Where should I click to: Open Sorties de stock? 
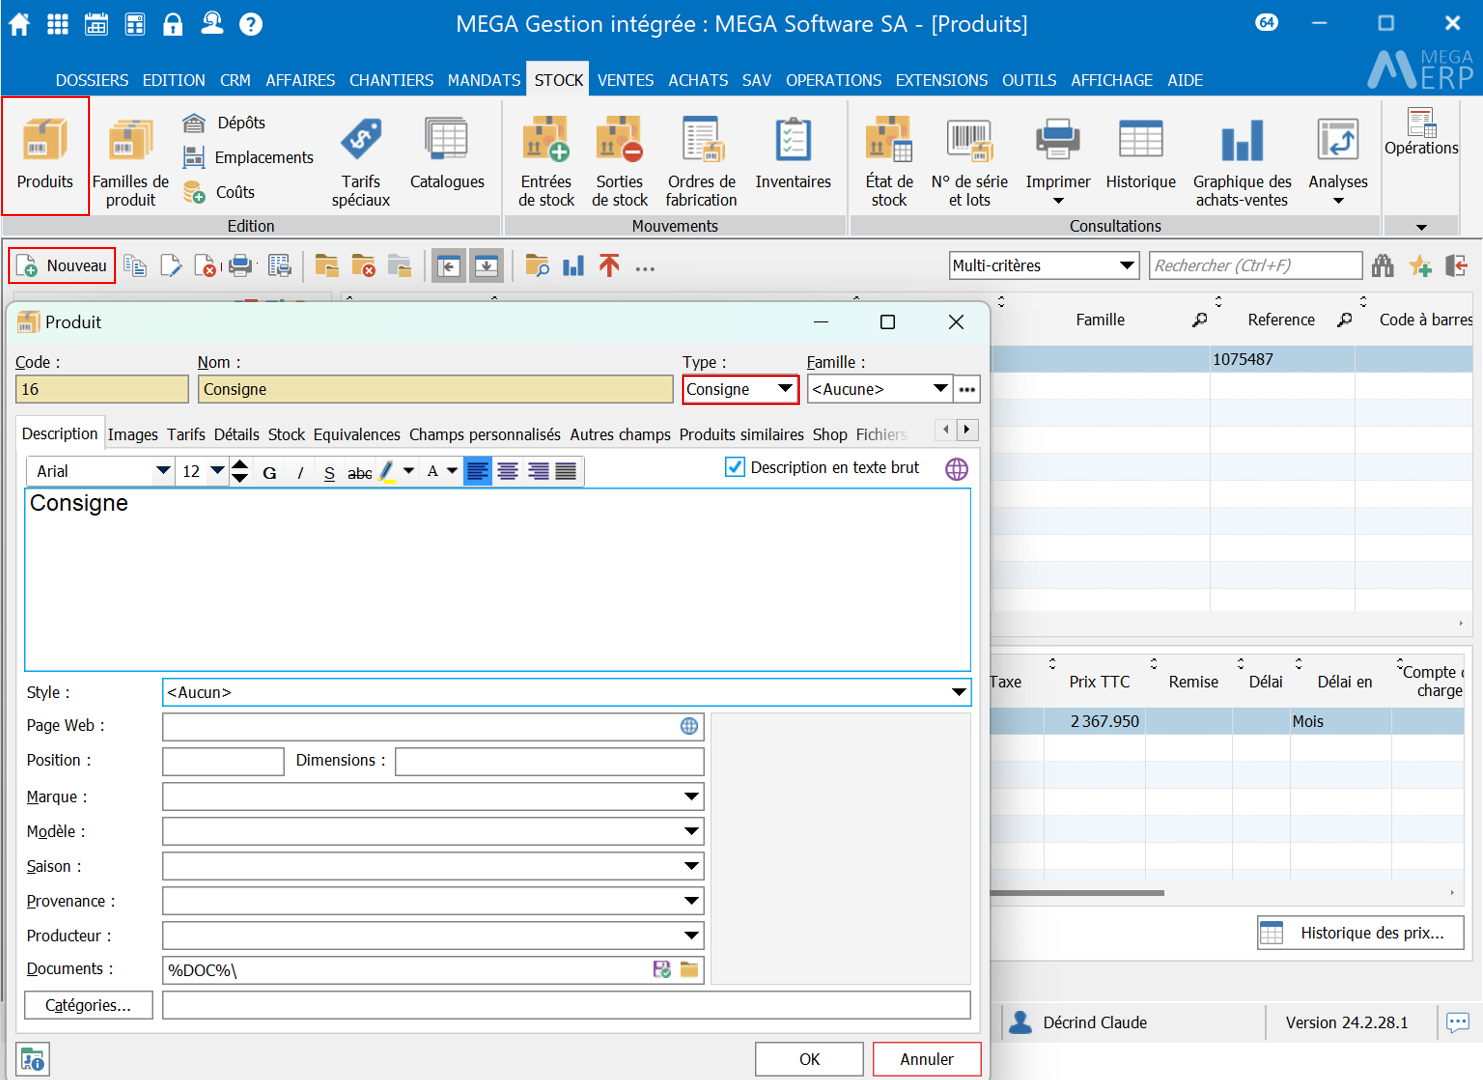(x=620, y=162)
